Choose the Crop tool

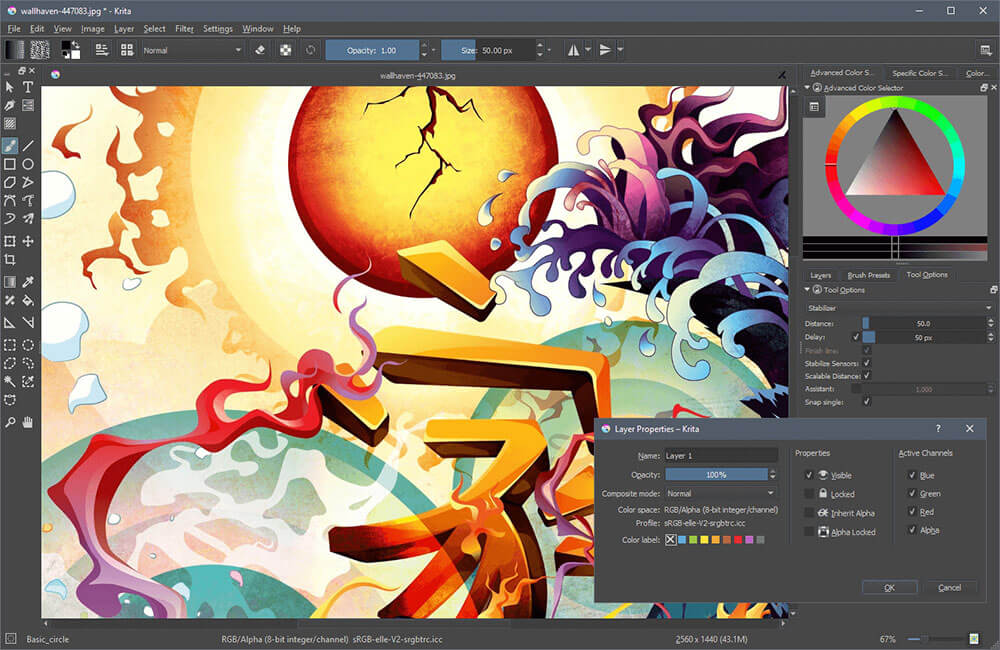click(10, 260)
